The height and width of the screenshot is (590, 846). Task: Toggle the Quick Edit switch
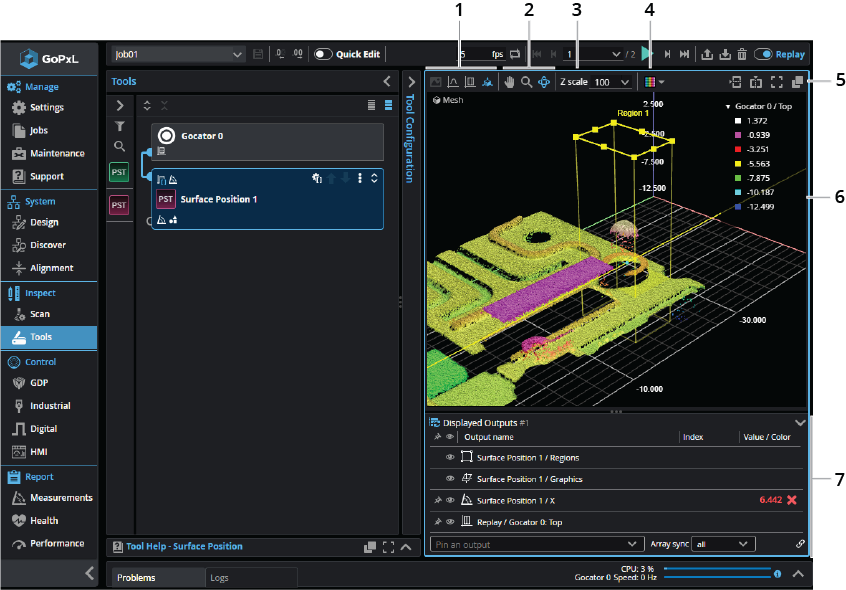coord(323,54)
